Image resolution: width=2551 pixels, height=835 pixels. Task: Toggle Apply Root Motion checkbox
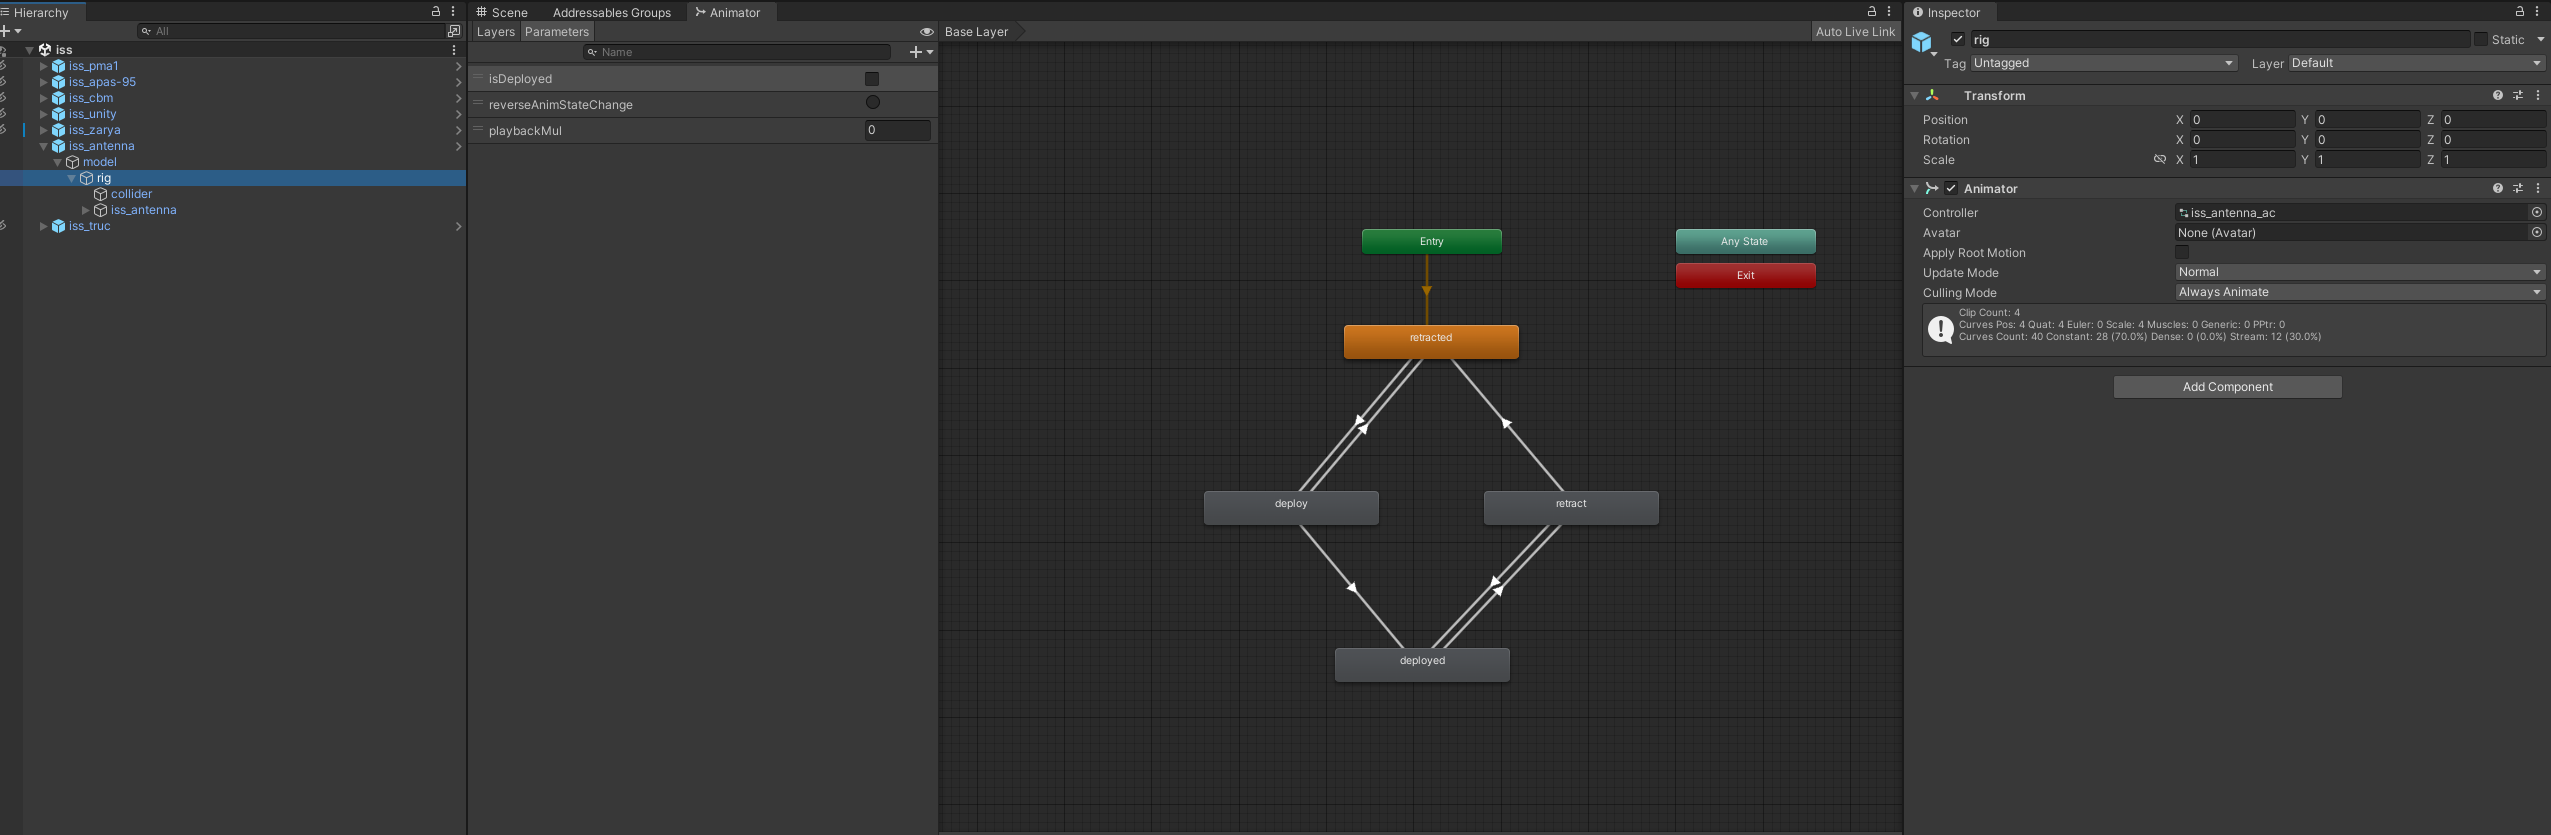[2182, 252]
